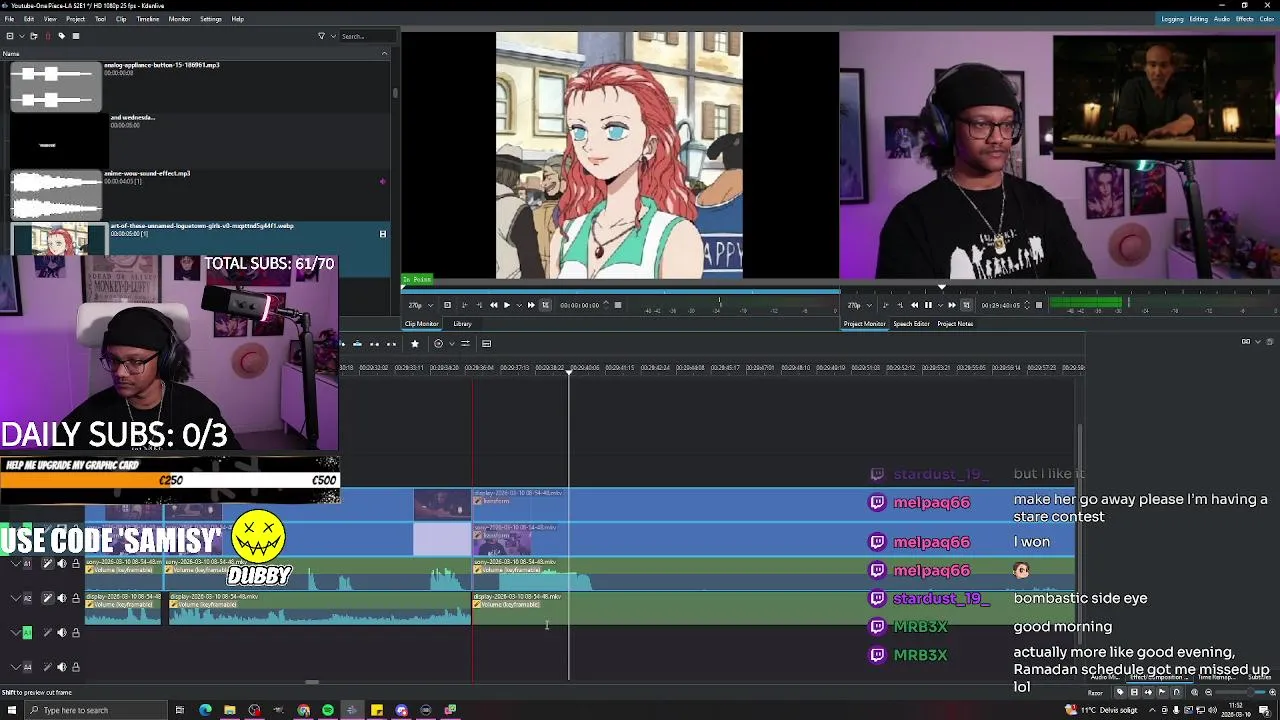Click the Chrome icon in Windows taskbar

tap(303, 710)
